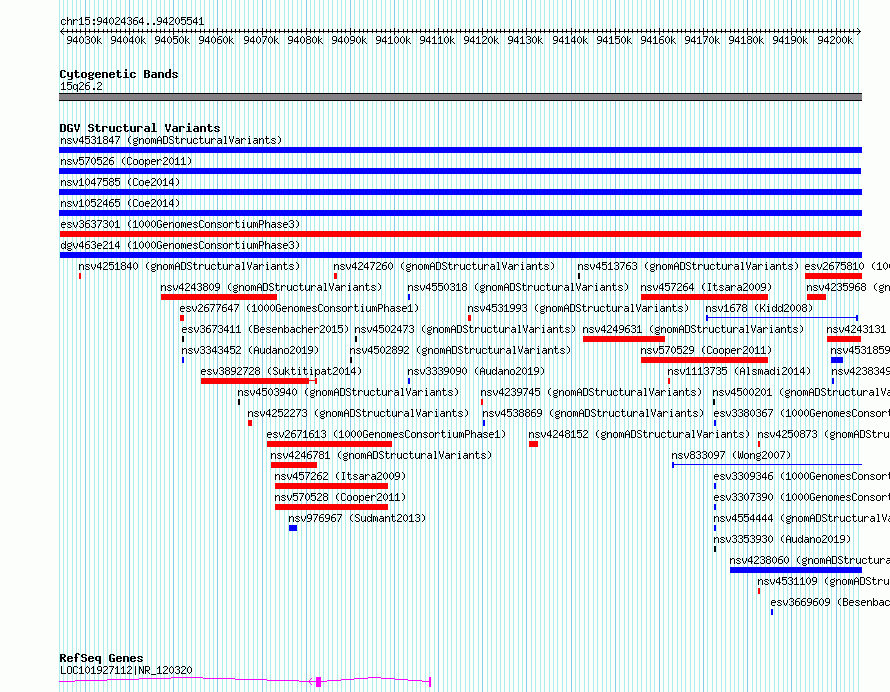This screenshot has height=692, width=890.
Task: Click the nsv4531847 gnomAD variant label
Action: tap(171, 140)
